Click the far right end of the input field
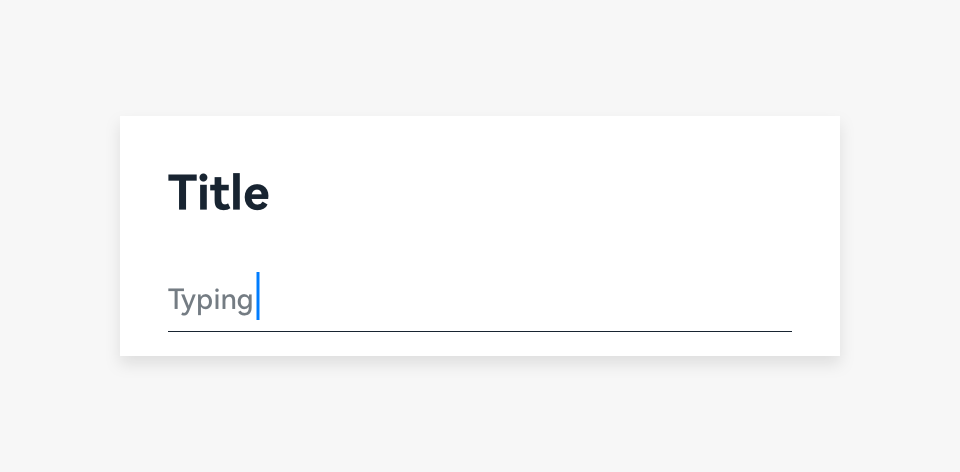The height and width of the screenshot is (472, 960). coord(782,300)
